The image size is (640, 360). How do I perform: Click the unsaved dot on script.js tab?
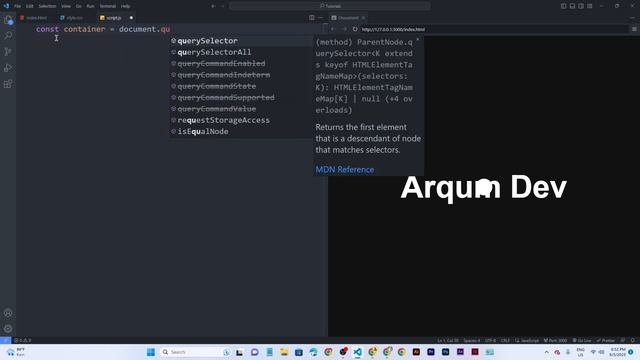coord(131,18)
